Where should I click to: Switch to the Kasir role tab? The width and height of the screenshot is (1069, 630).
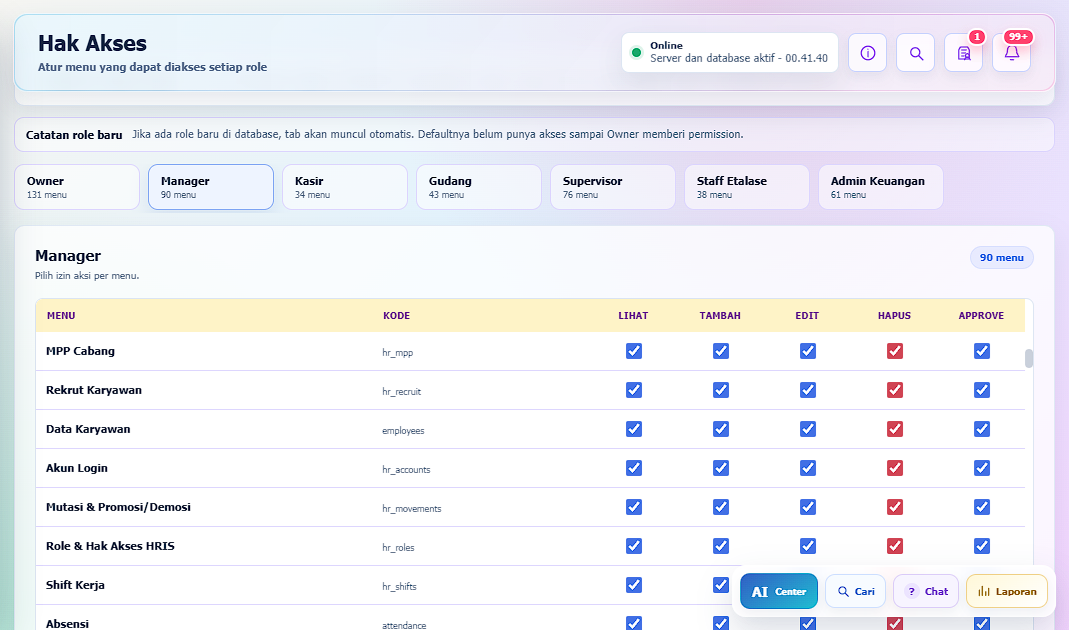click(345, 187)
